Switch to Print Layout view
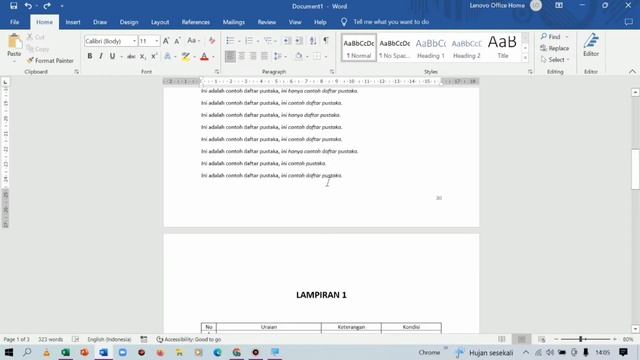This screenshot has height=360, width=640. pyautogui.click(x=522, y=339)
